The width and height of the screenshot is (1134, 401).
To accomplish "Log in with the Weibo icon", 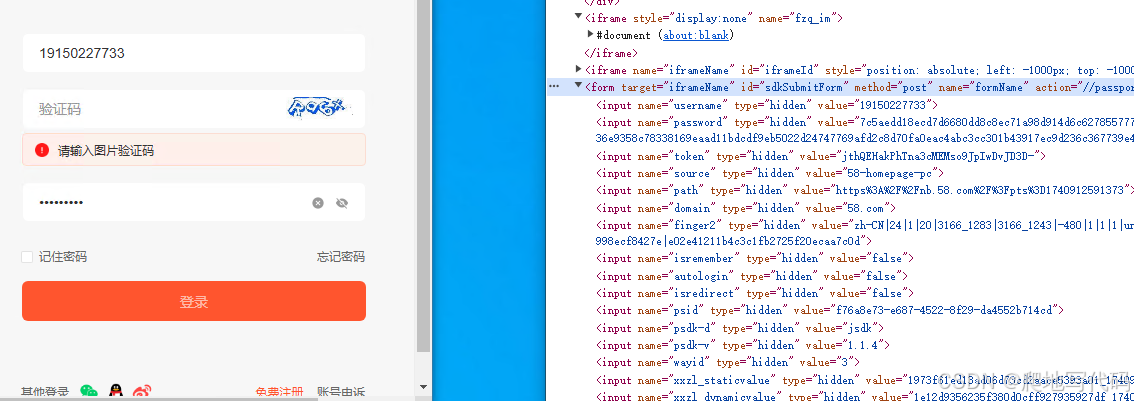I will click(x=142, y=392).
